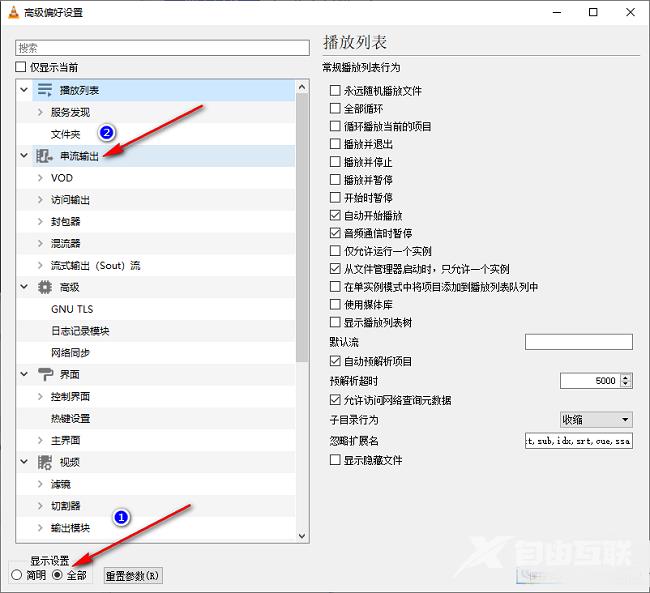
Task: Expand the 切割器 tree node
Action: (x=40, y=506)
